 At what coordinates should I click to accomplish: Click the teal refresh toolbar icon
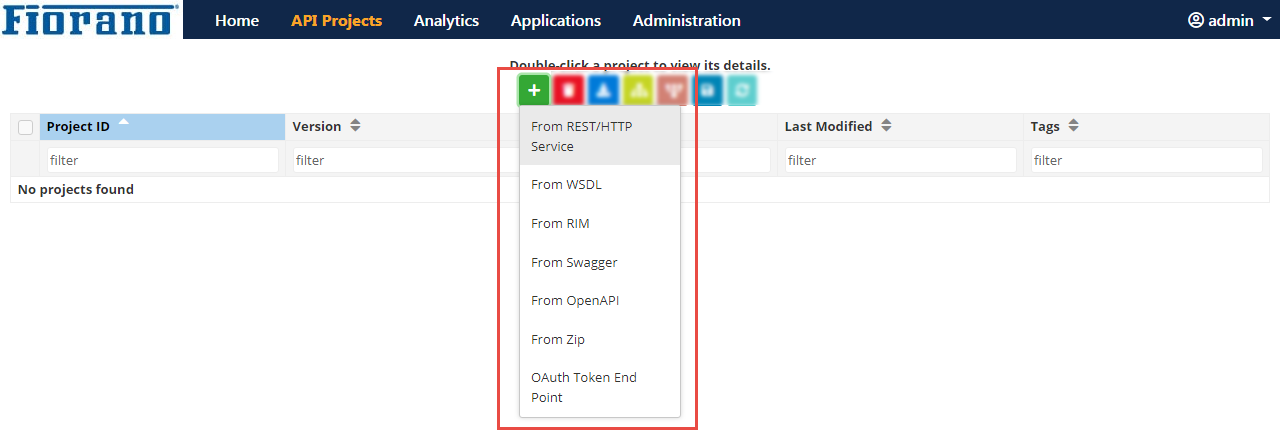click(x=741, y=90)
